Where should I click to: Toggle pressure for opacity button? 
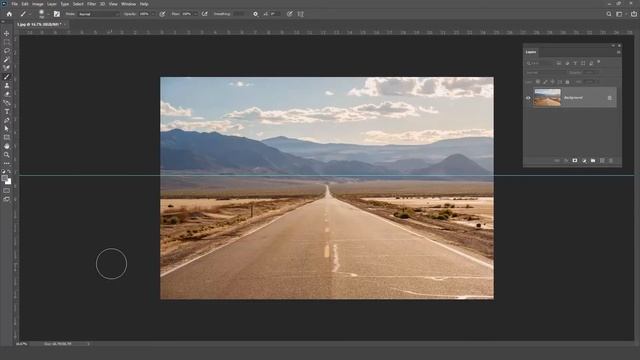[162, 14]
